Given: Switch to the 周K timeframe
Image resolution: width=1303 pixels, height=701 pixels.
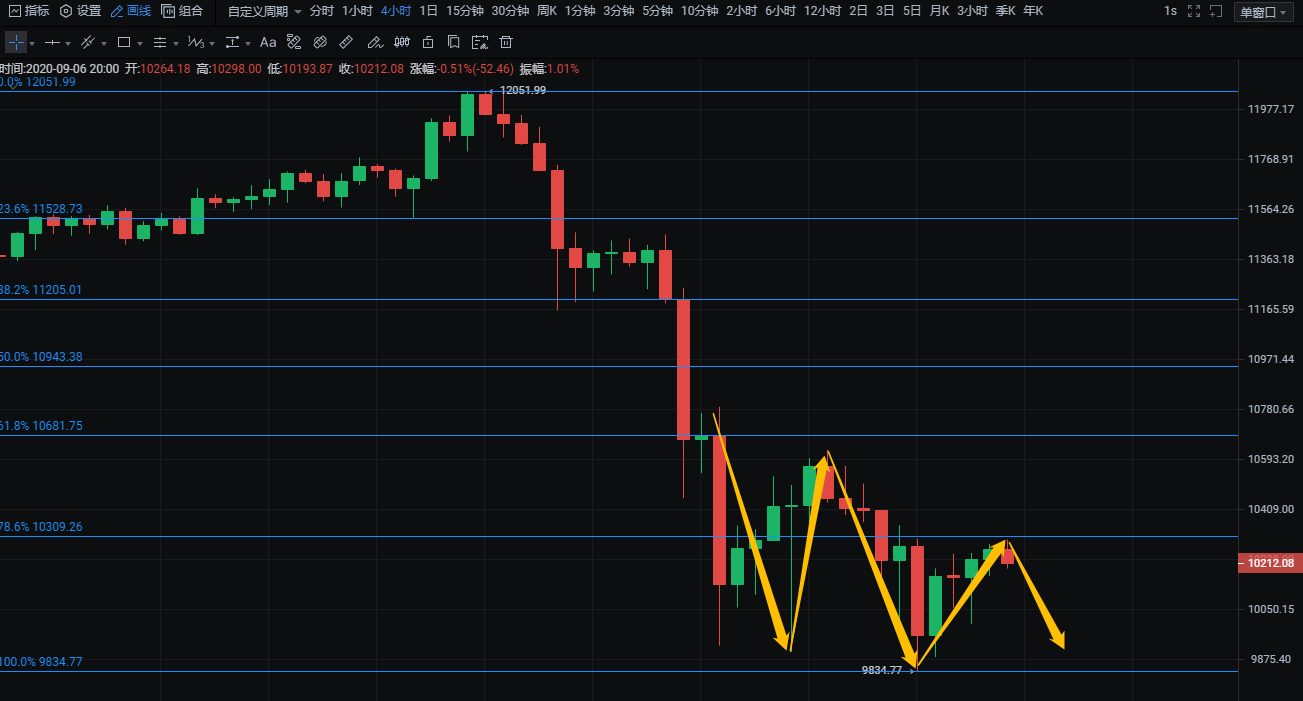Looking at the screenshot, I should click(x=547, y=11).
